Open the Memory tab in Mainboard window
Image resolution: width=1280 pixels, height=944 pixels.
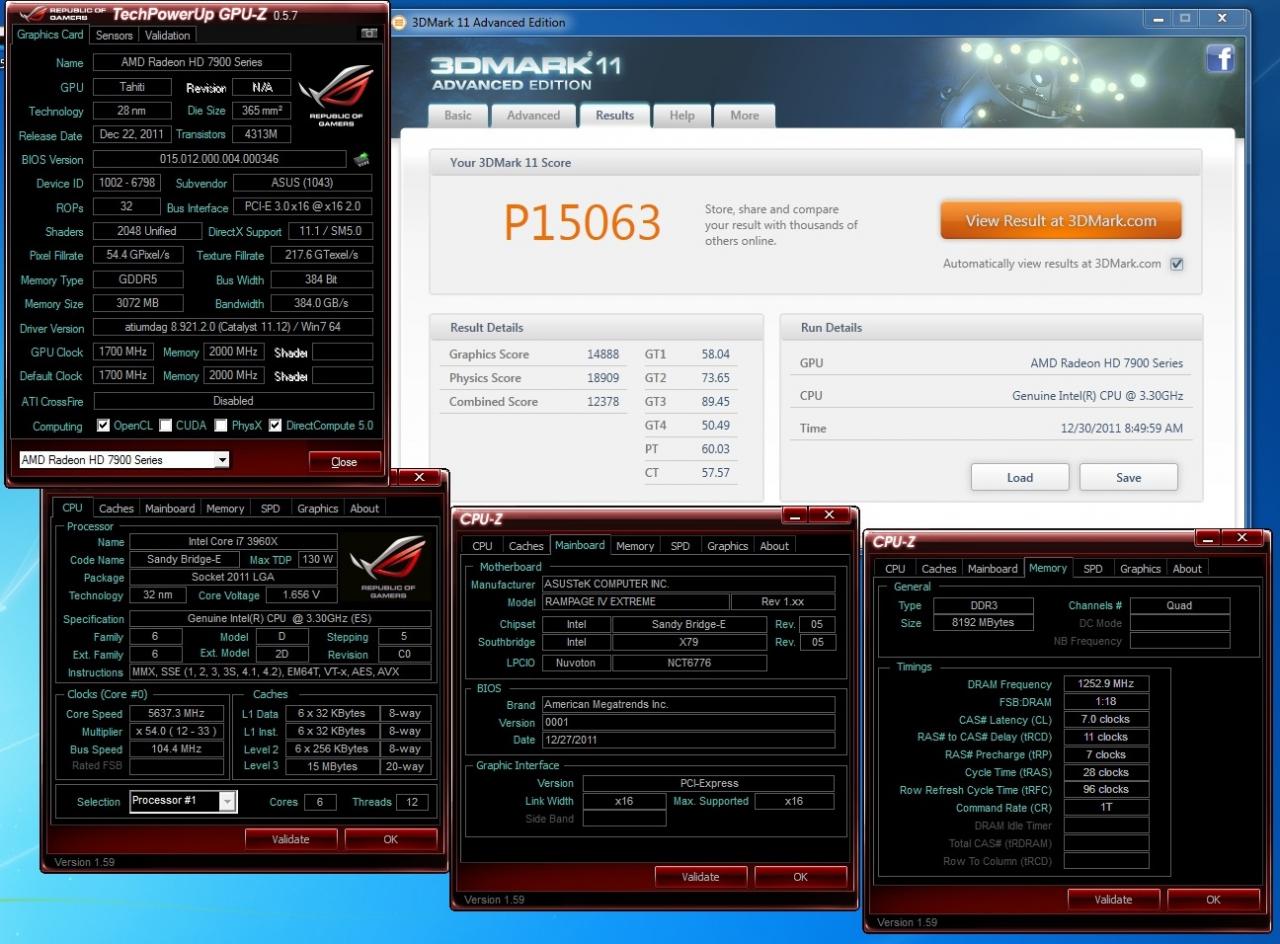tap(635, 546)
